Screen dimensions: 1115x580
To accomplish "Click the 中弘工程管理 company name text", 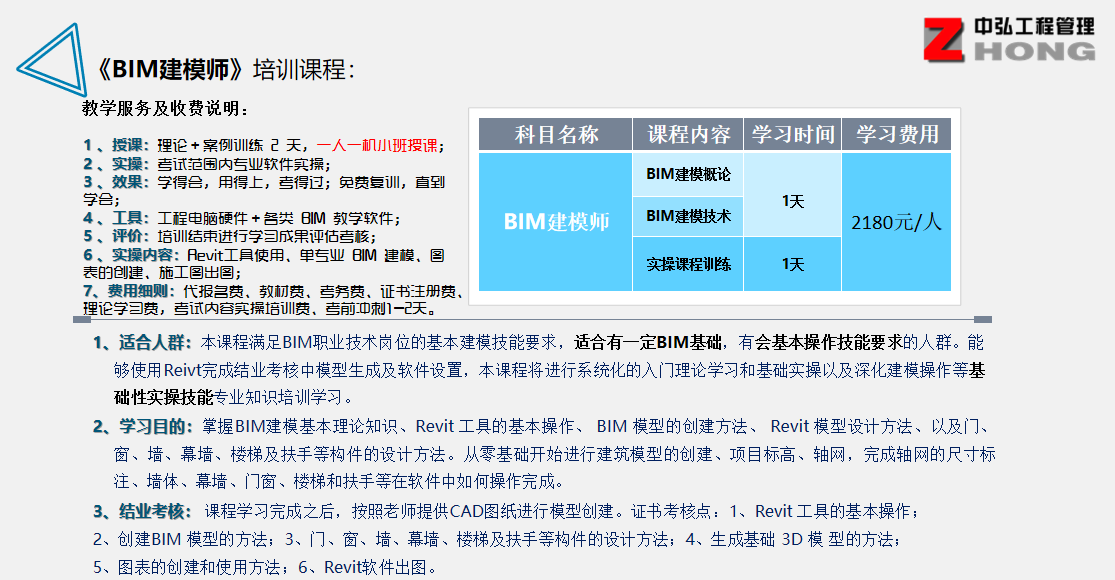I will tap(1035, 25).
